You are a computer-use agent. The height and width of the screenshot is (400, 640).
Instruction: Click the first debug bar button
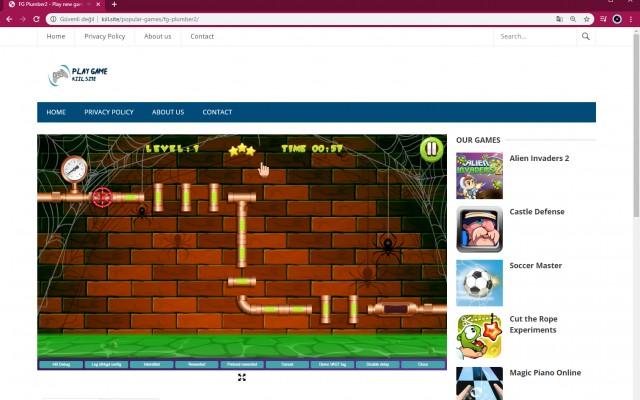tap(61, 364)
